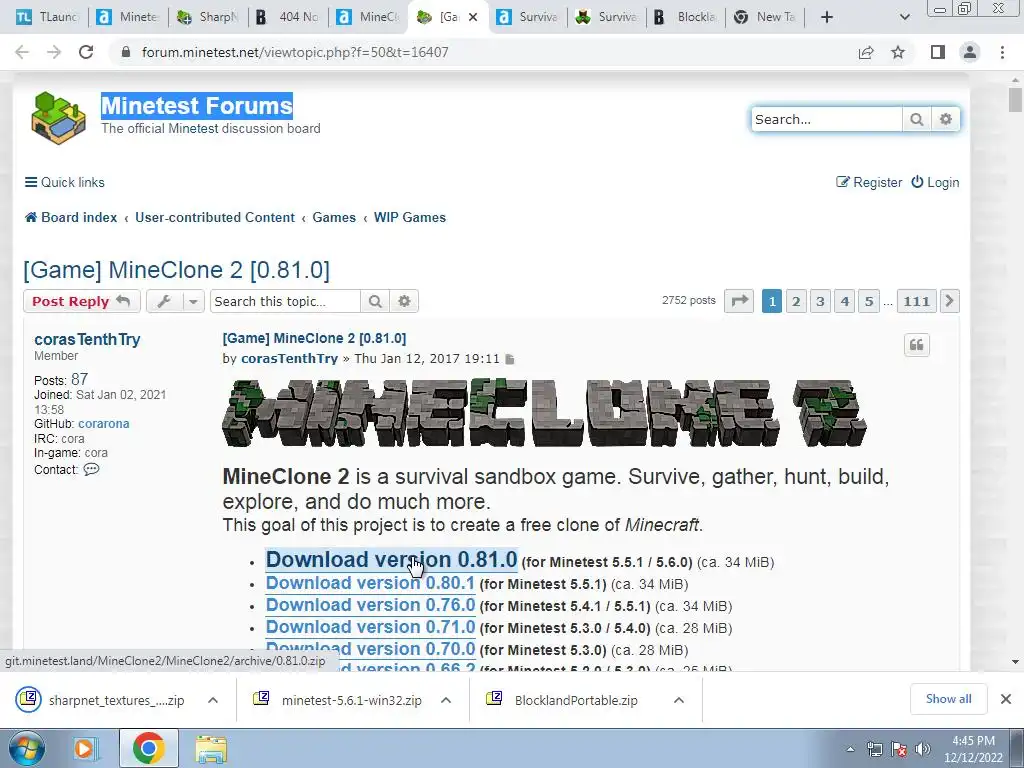Open the topic advanced search gear icon

pos(404,301)
